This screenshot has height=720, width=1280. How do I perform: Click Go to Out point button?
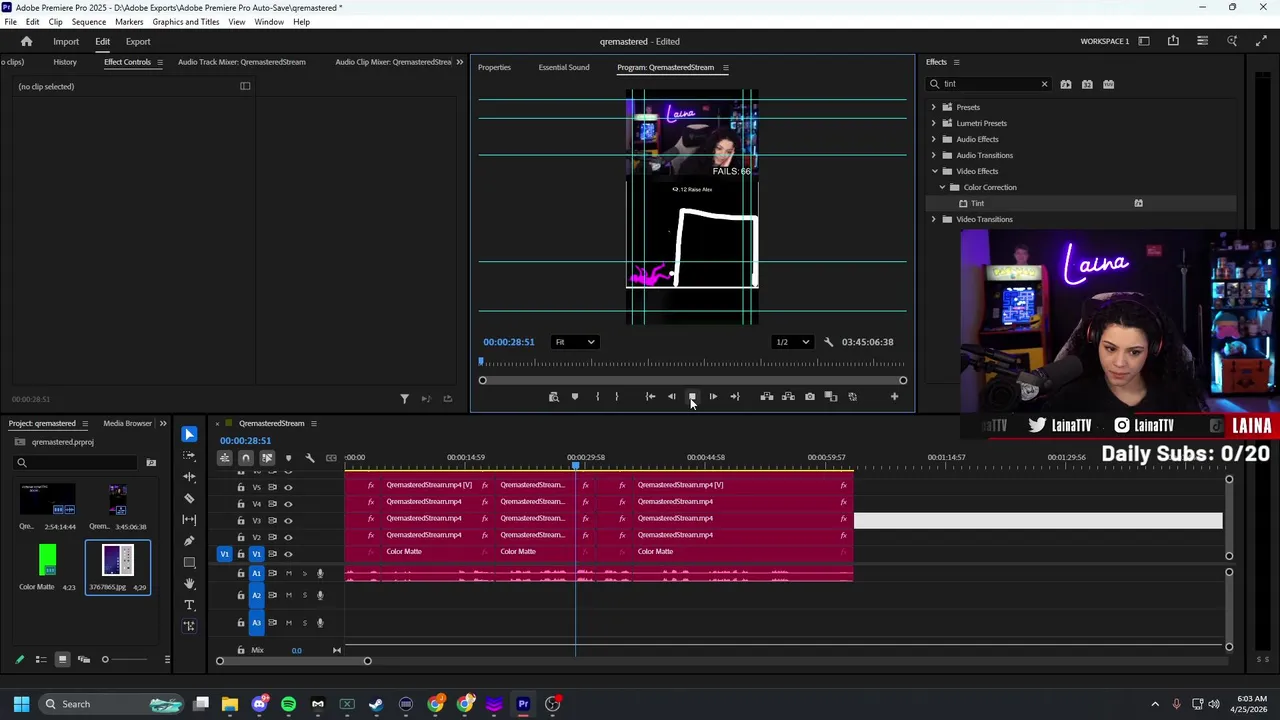point(735,397)
